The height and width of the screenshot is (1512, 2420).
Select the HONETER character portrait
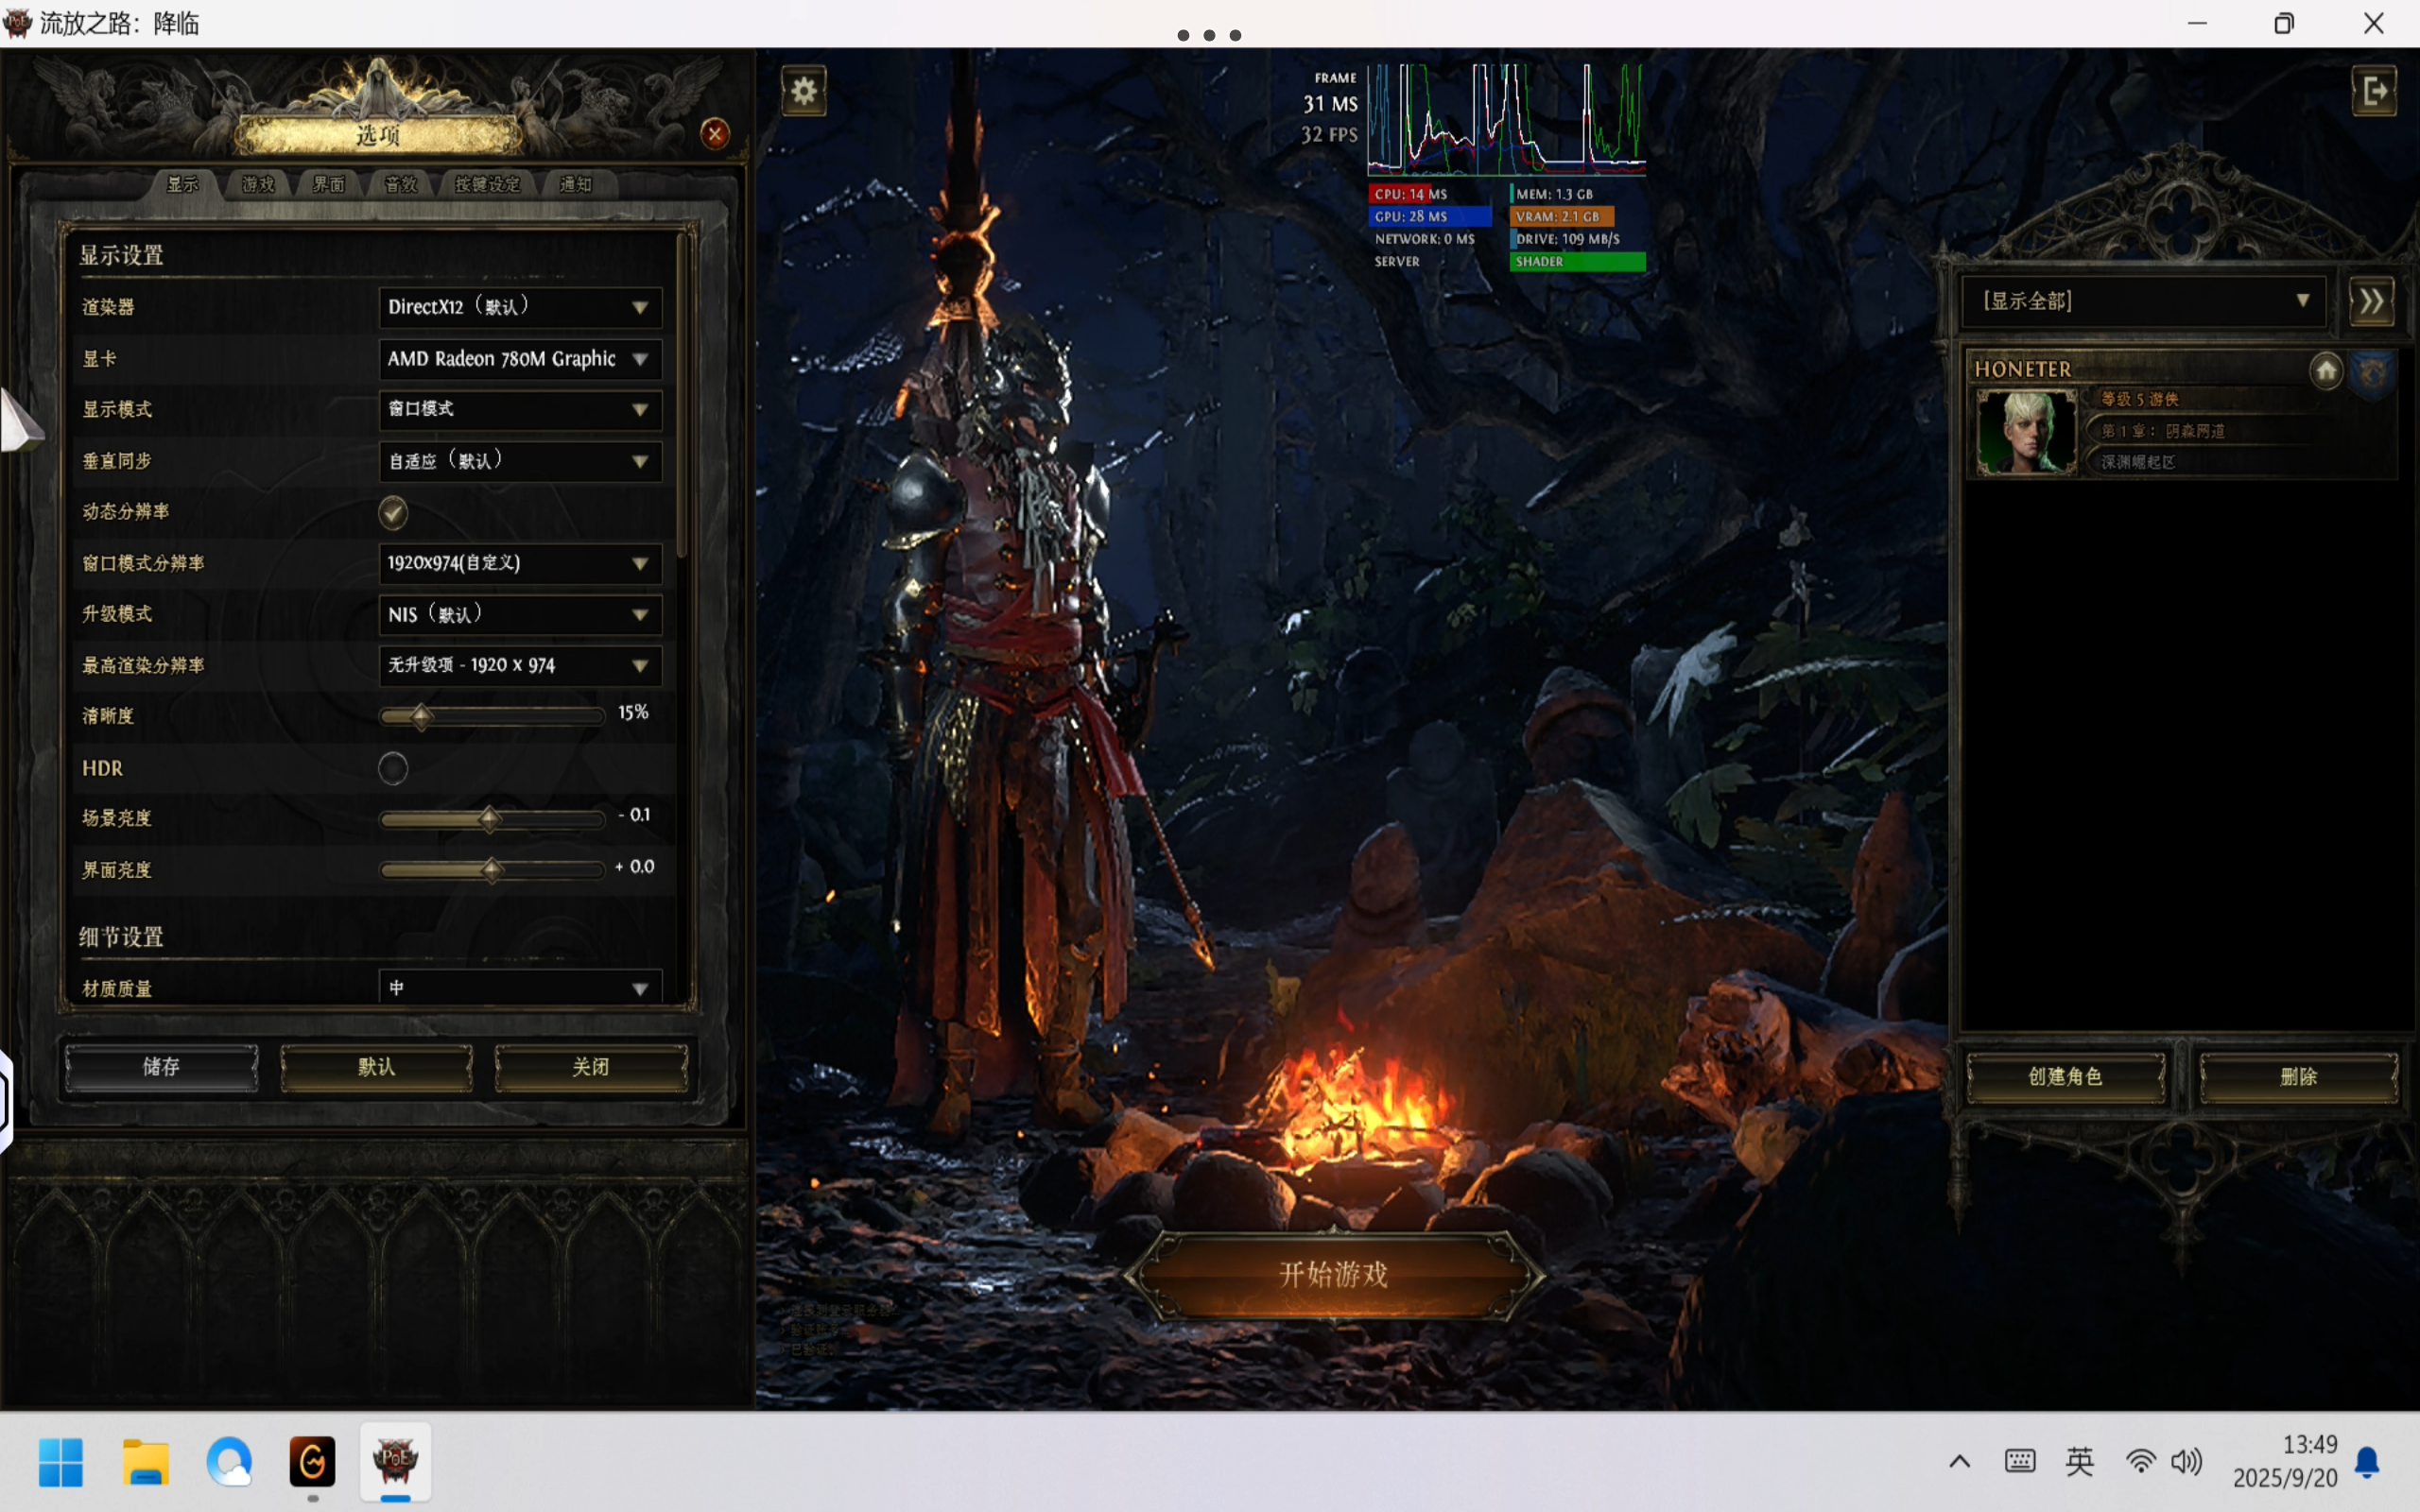[2026, 431]
